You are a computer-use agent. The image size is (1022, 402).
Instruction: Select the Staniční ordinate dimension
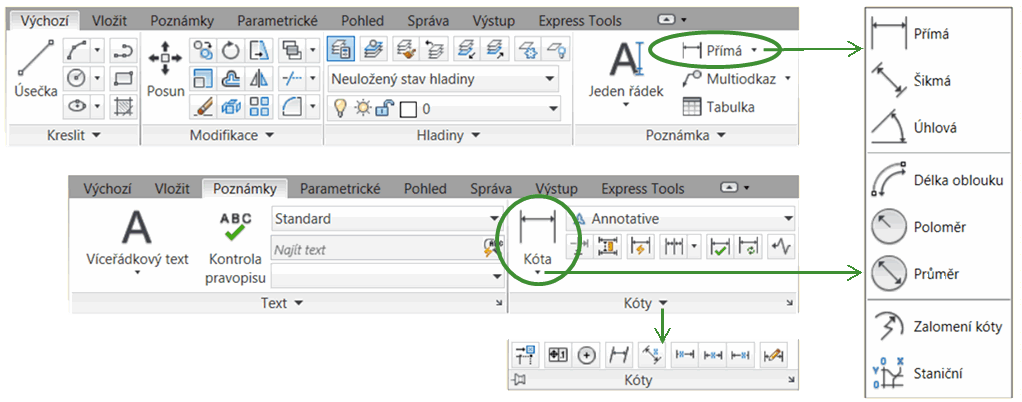(887, 372)
